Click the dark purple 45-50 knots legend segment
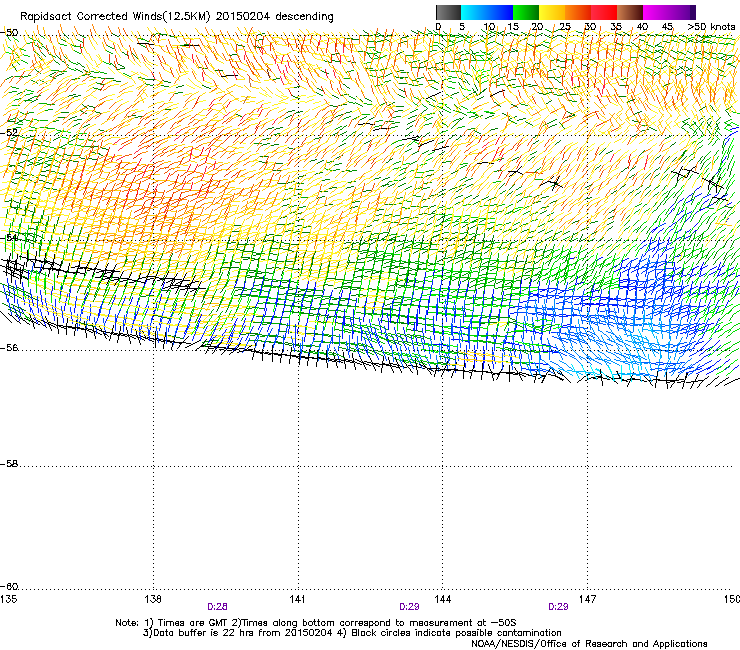740x650 pixels. [682, 12]
